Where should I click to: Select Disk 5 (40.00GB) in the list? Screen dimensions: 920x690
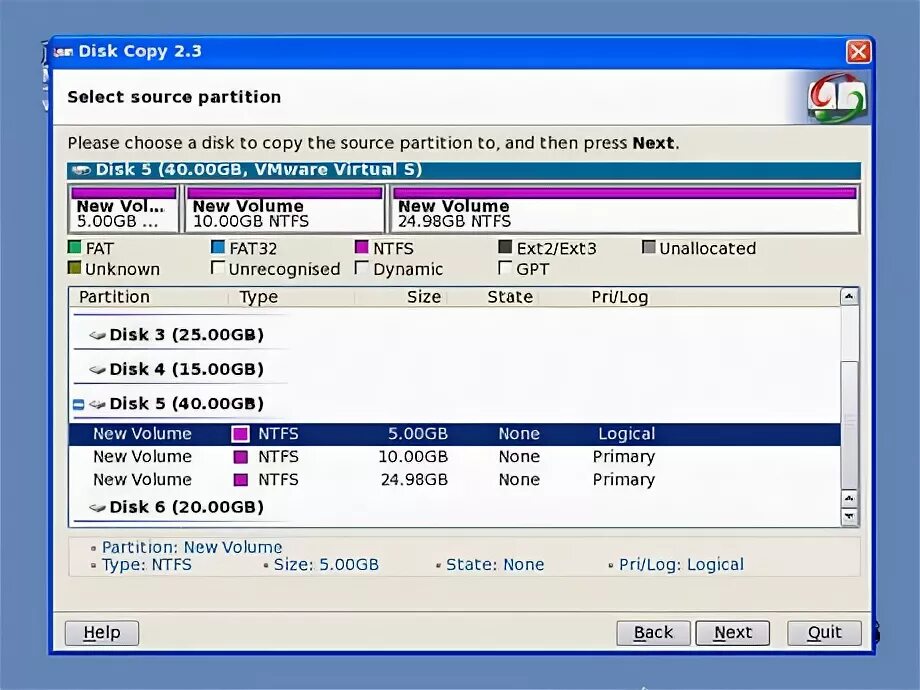[186, 404]
